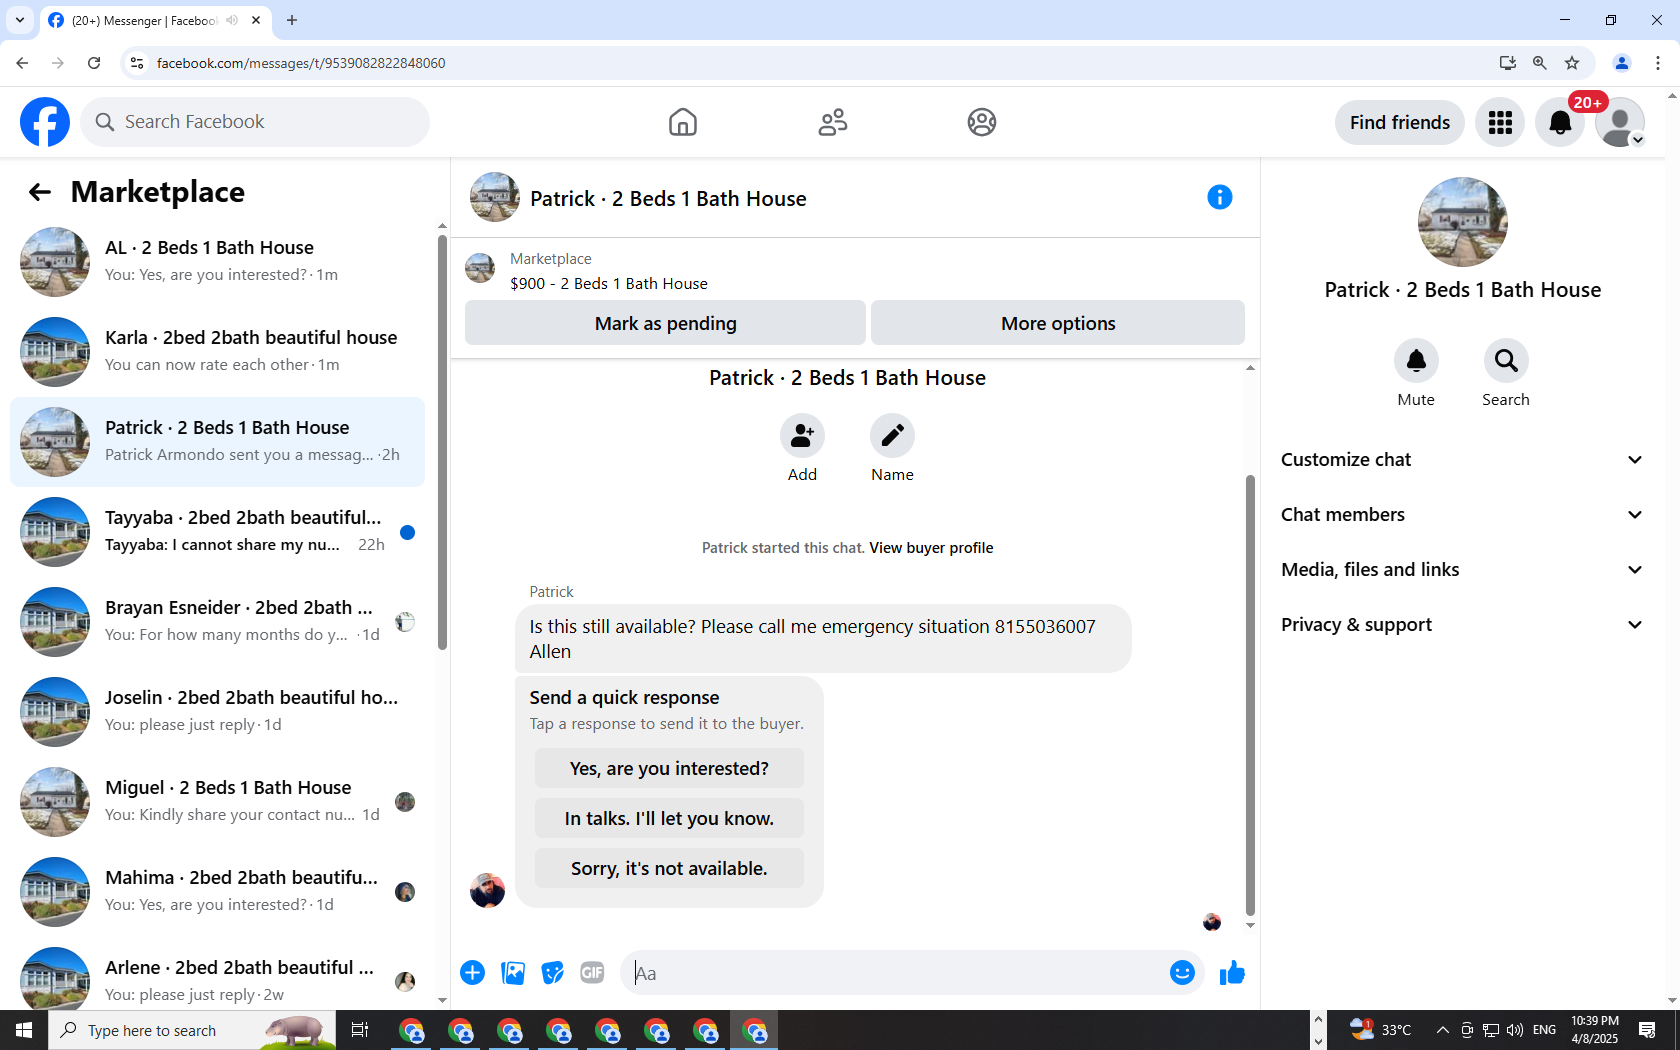
Task: Choose a sticker in composer
Action: tap(552, 973)
